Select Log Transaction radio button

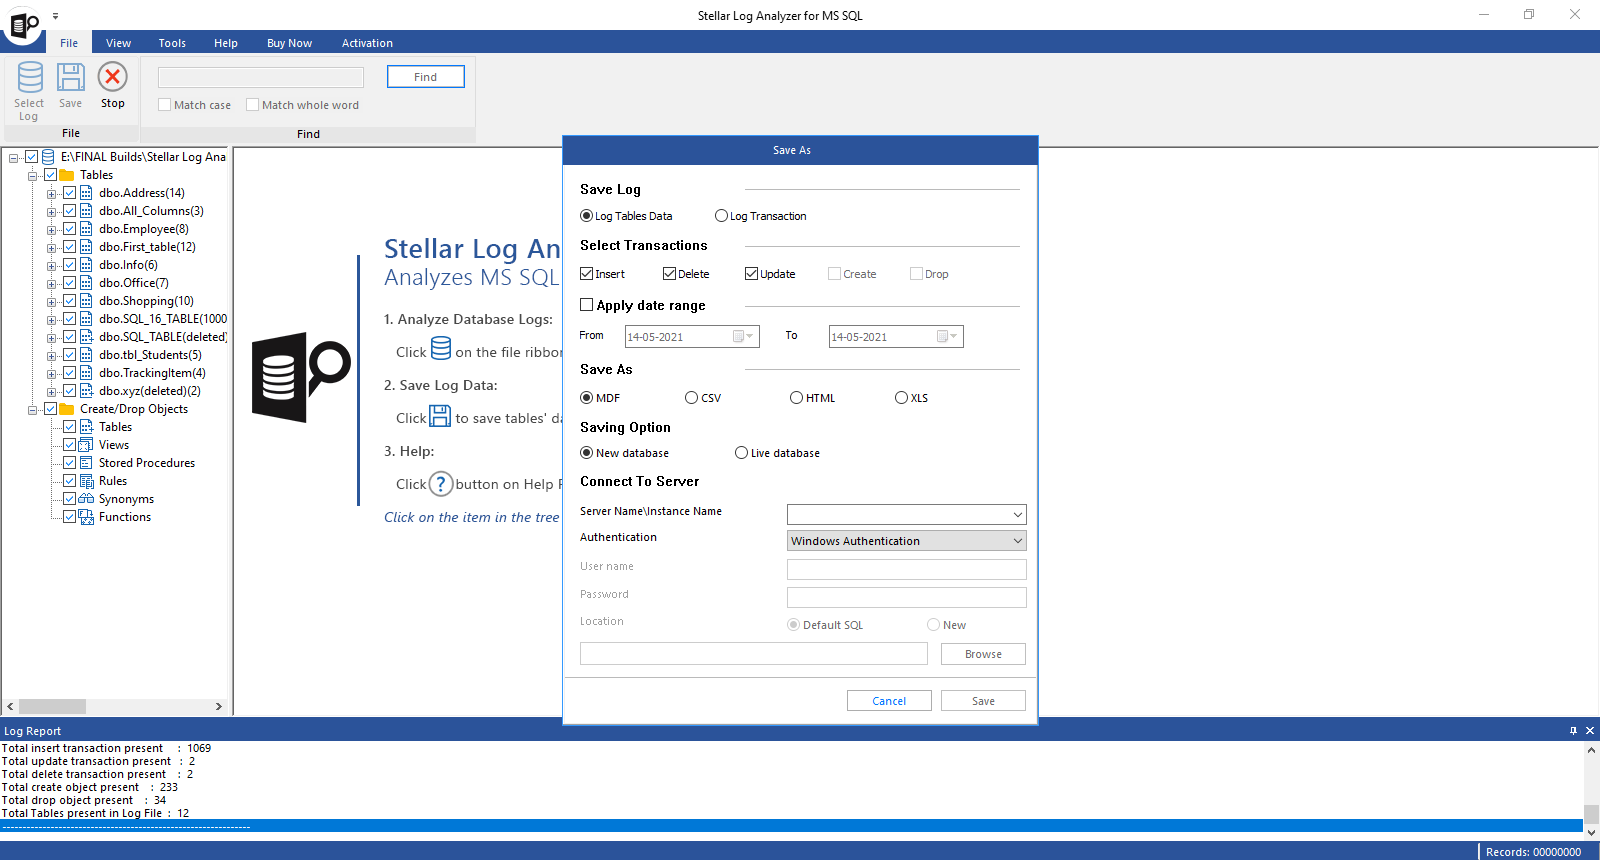pyautogui.click(x=721, y=216)
